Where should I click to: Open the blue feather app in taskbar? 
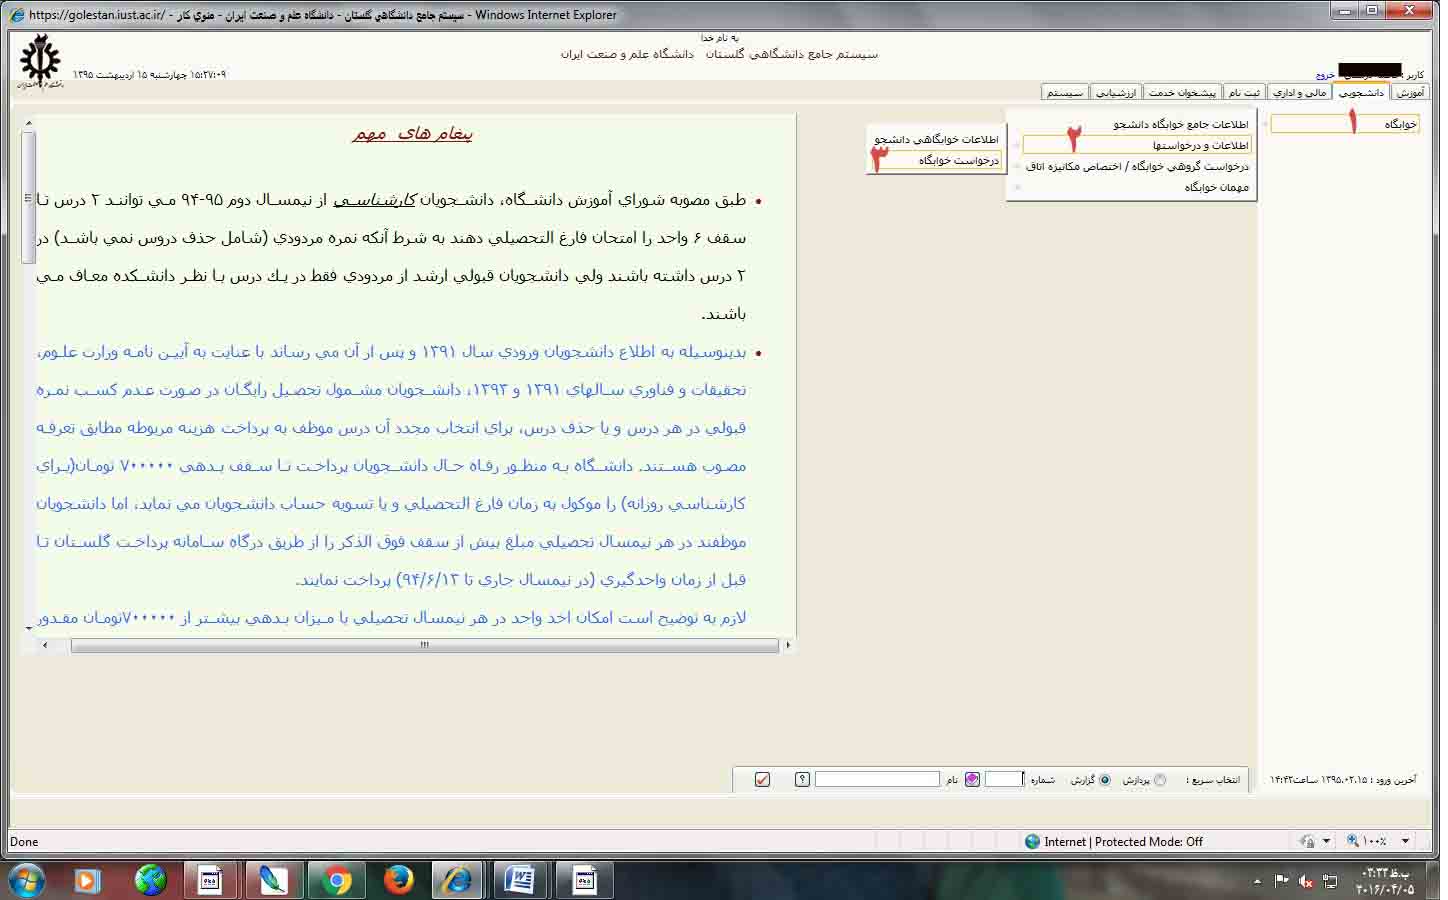(273, 880)
